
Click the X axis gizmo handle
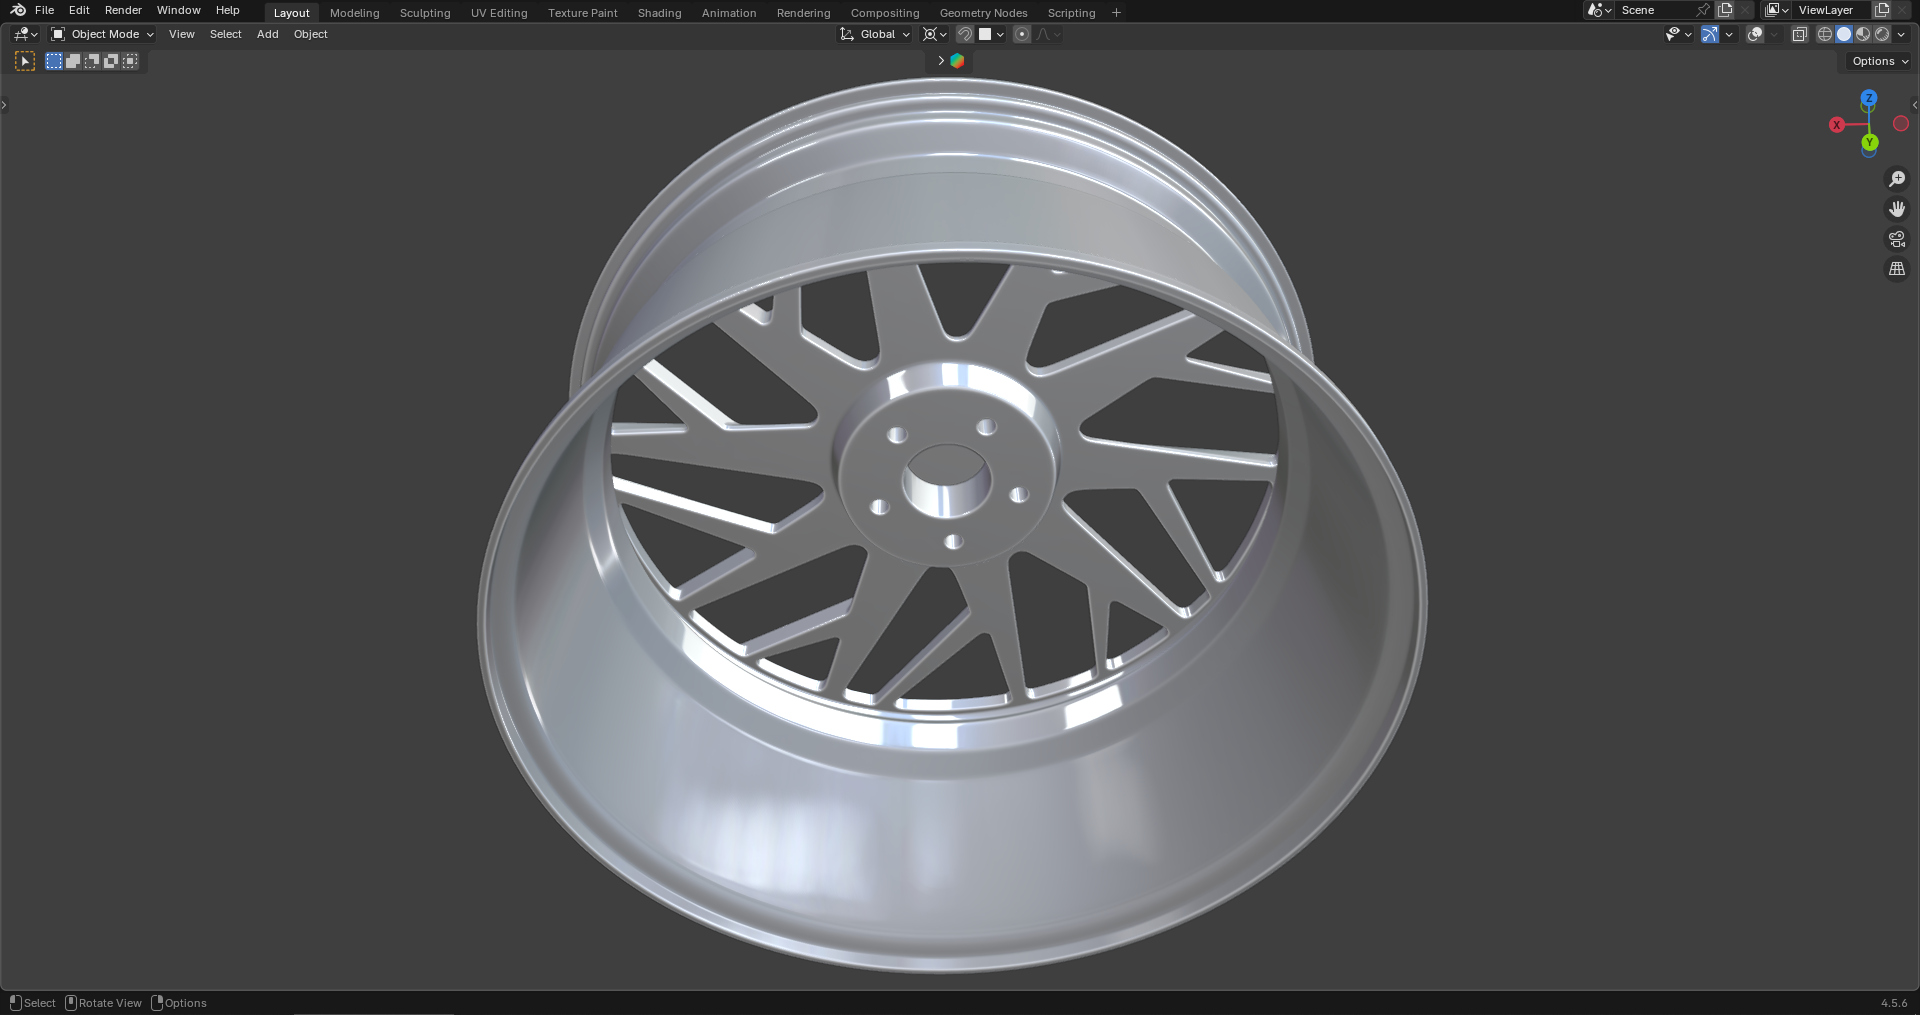[x=1837, y=125]
